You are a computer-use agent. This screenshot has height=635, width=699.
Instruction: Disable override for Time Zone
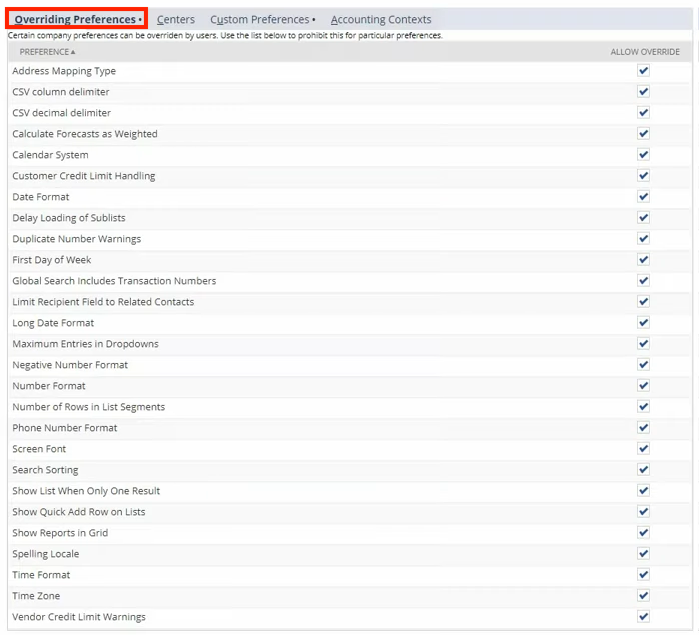(x=643, y=595)
